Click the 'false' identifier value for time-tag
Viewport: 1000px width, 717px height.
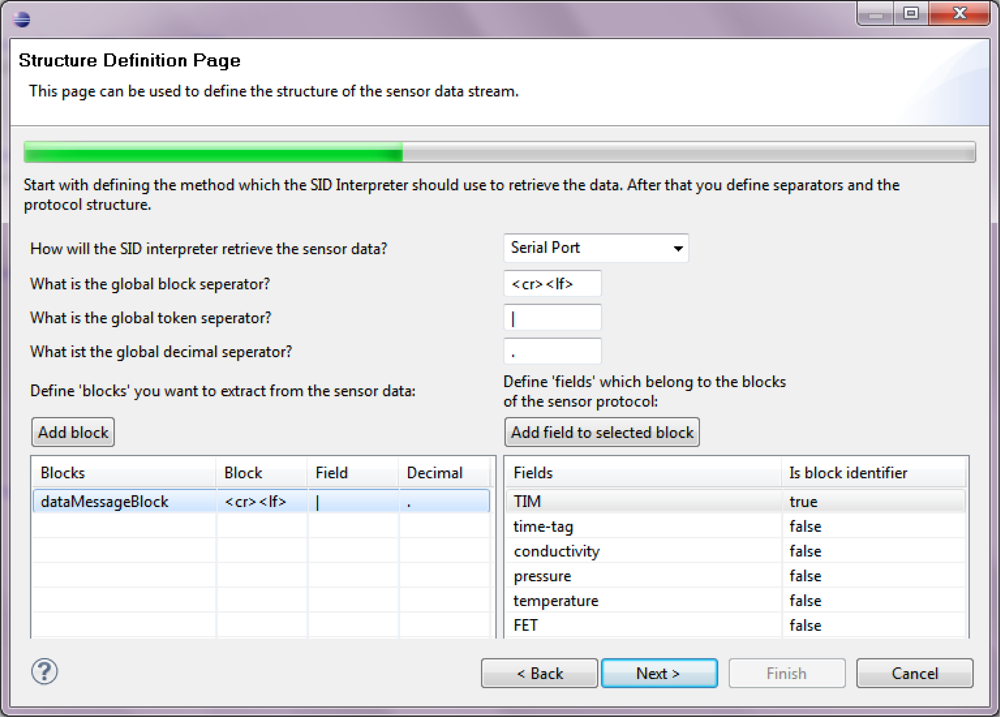[x=805, y=526]
